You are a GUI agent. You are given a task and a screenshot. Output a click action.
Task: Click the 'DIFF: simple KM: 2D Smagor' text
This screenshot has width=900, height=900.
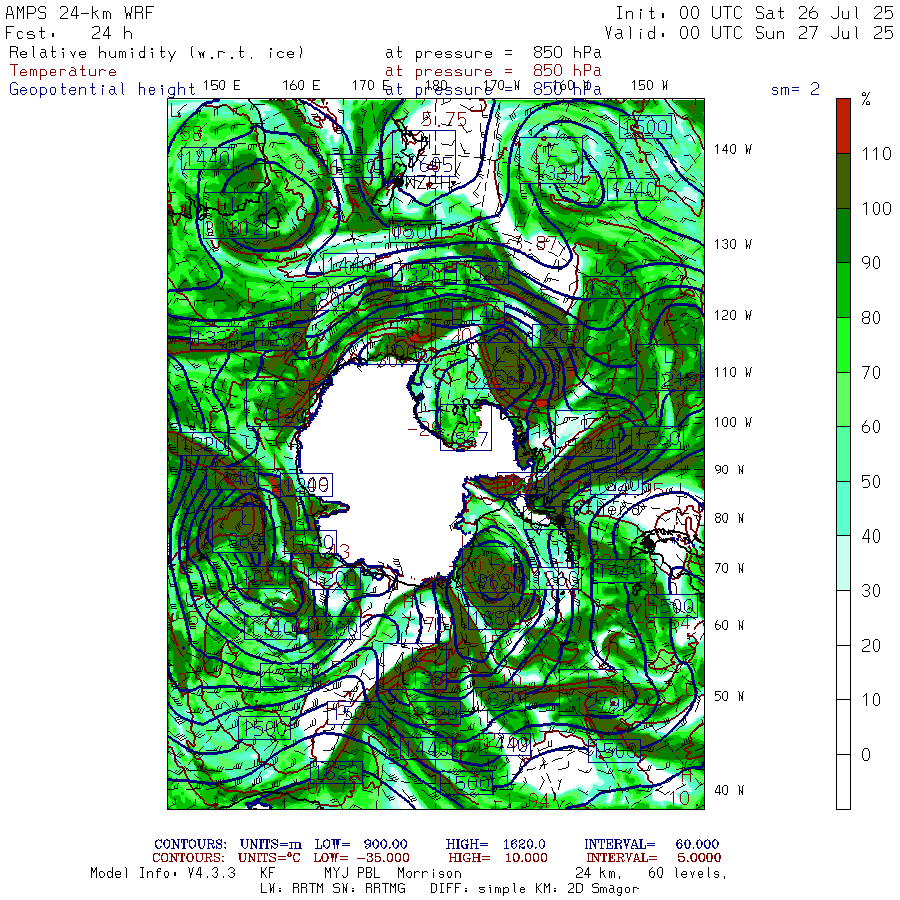point(534,889)
